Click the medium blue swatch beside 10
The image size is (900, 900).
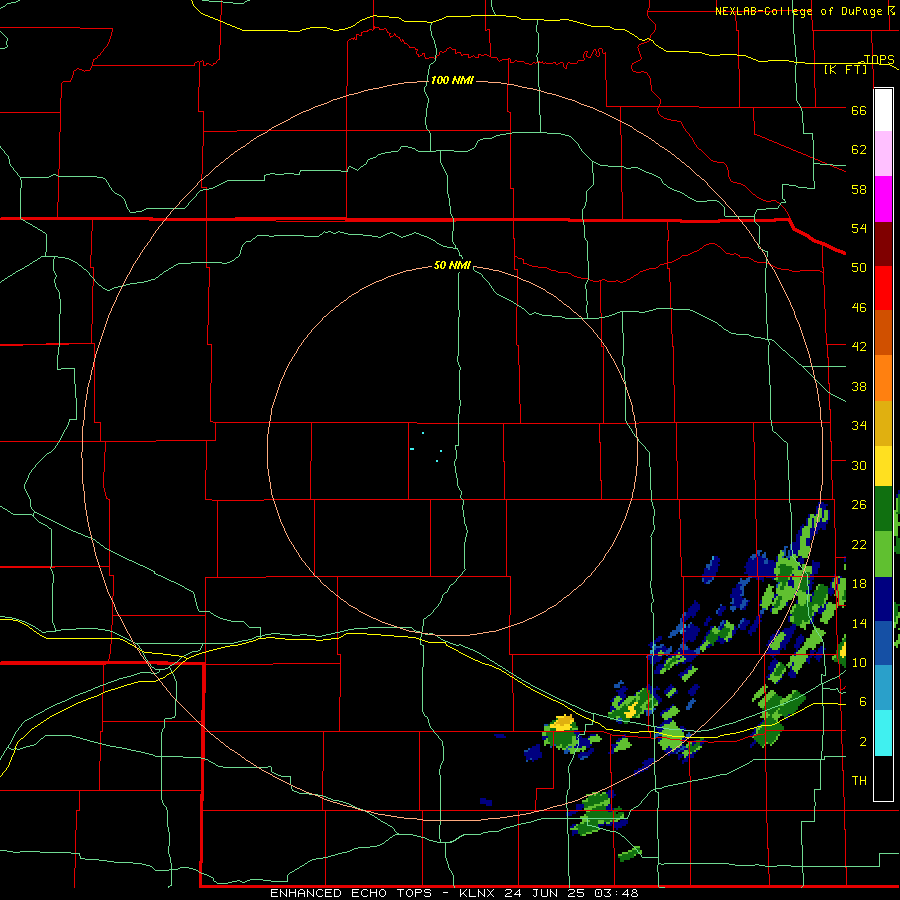click(x=883, y=643)
